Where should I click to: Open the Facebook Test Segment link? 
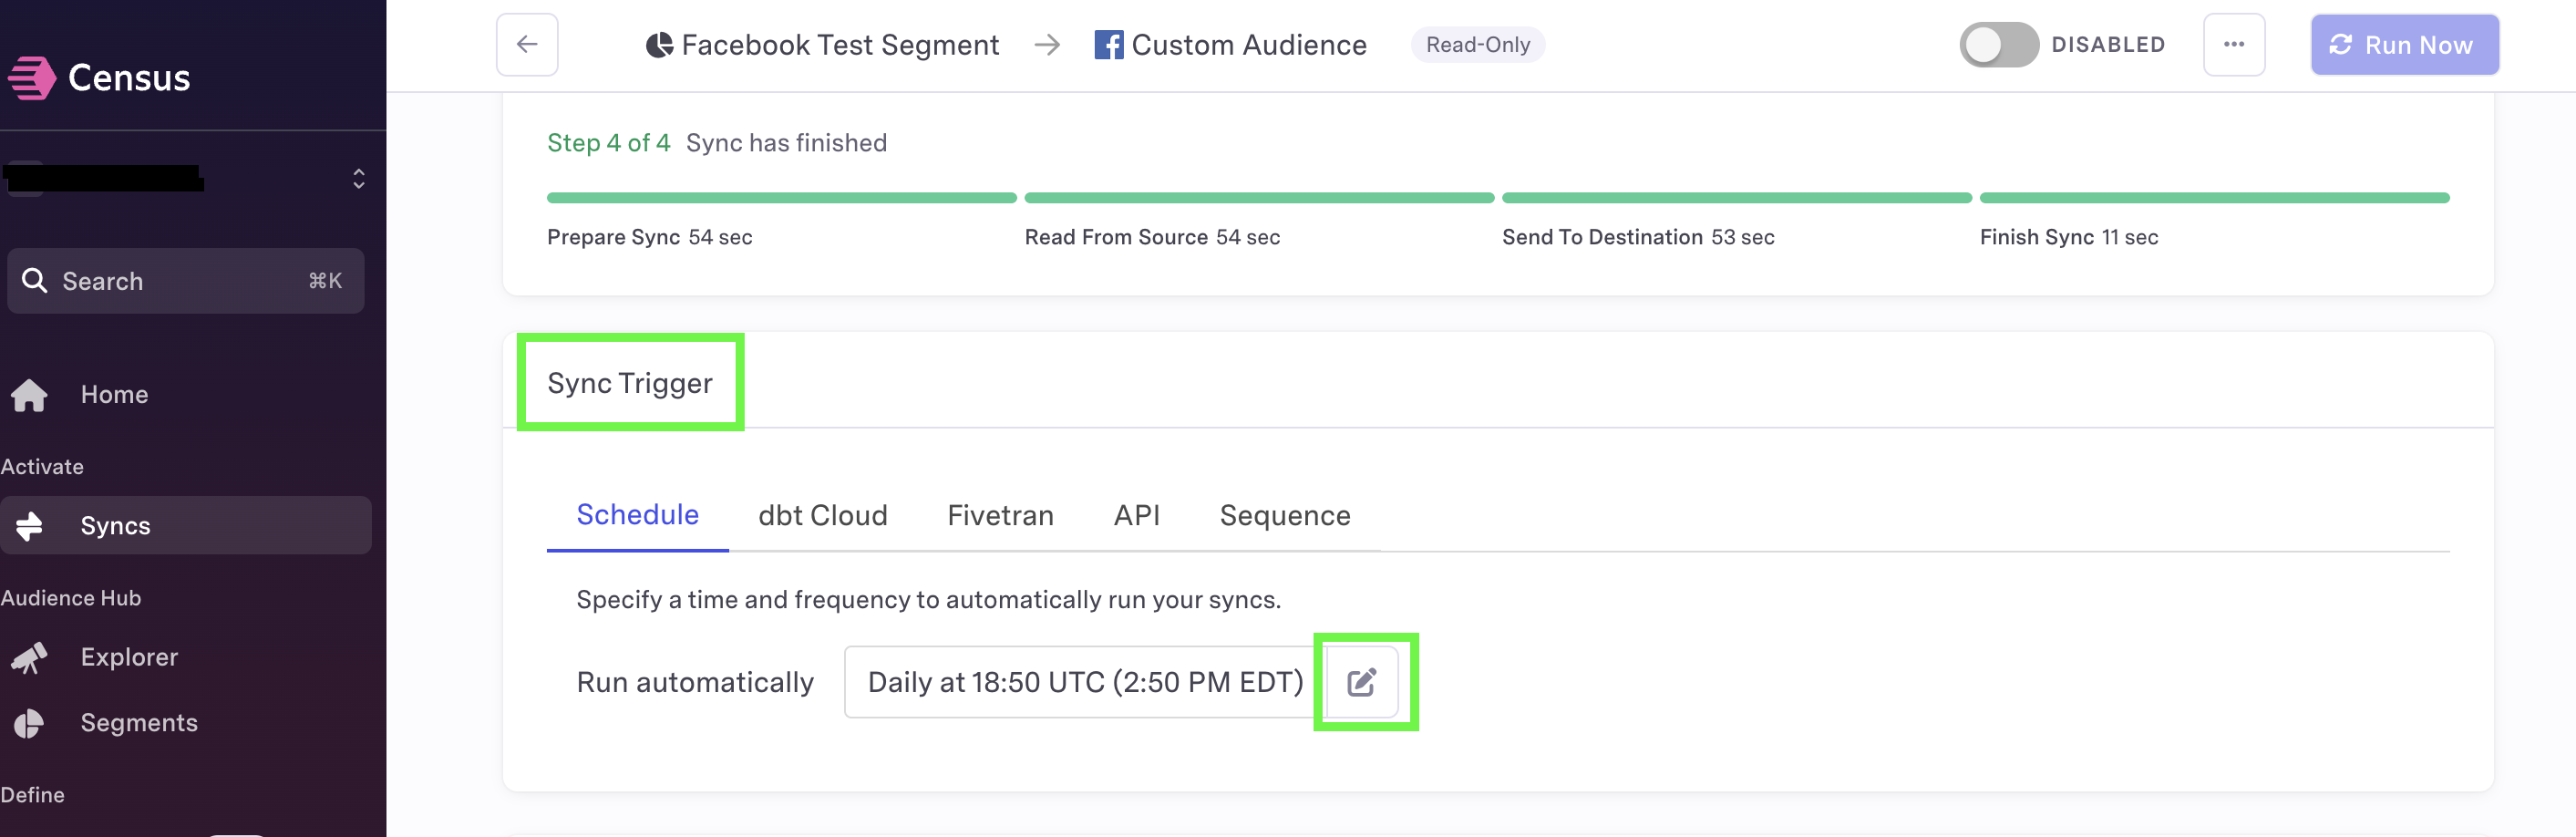pos(822,45)
